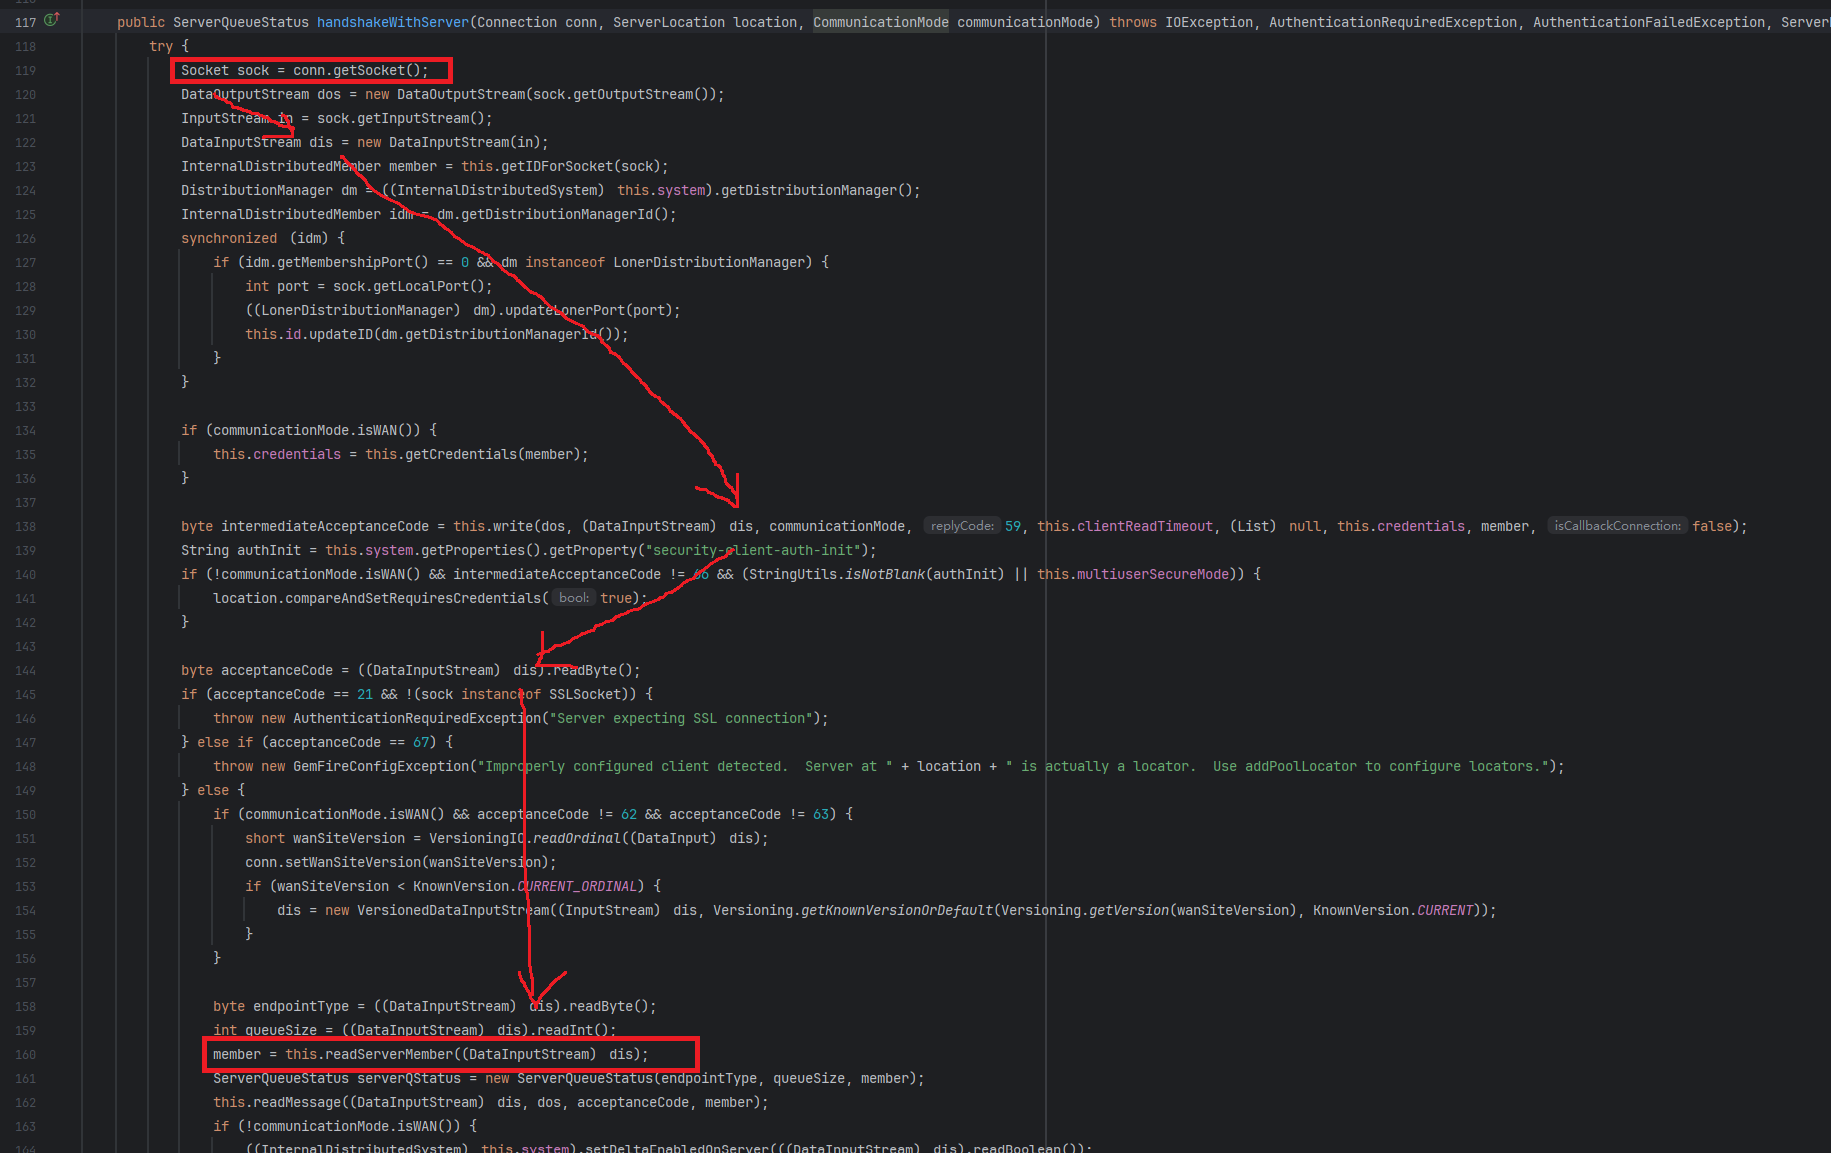Click getCredentials on line 135
The height and width of the screenshot is (1153, 1831).
461,454
